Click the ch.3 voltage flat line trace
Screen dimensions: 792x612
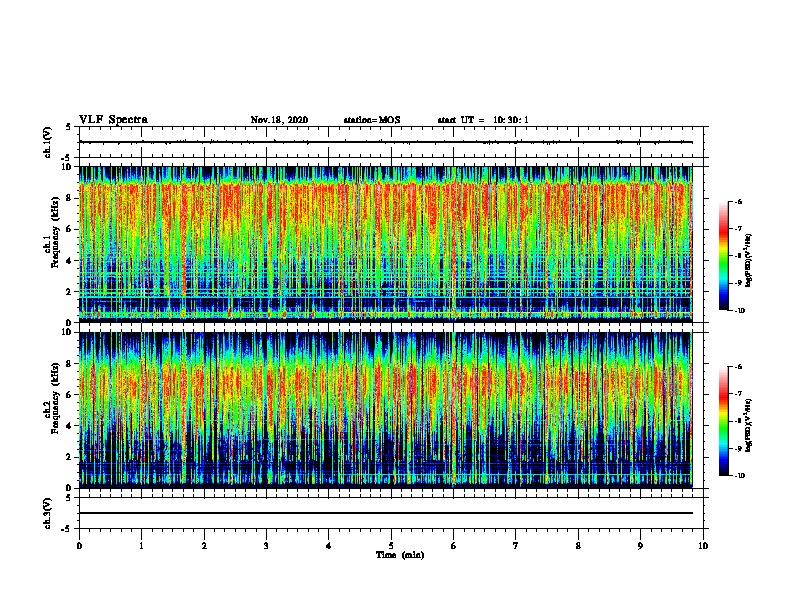click(x=386, y=513)
